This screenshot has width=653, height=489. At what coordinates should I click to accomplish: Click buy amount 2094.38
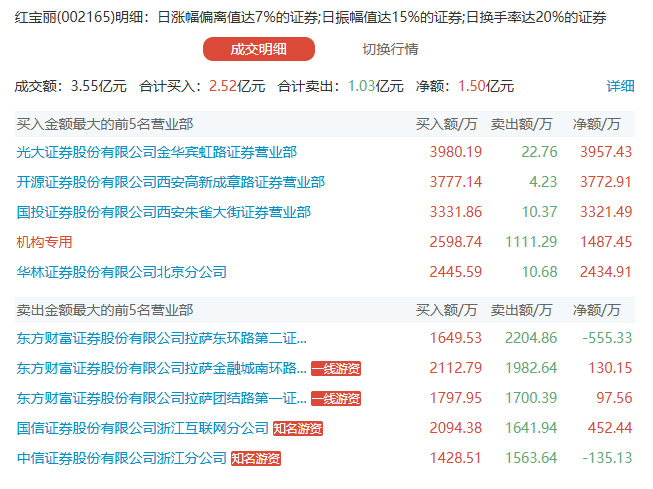point(456,428)
